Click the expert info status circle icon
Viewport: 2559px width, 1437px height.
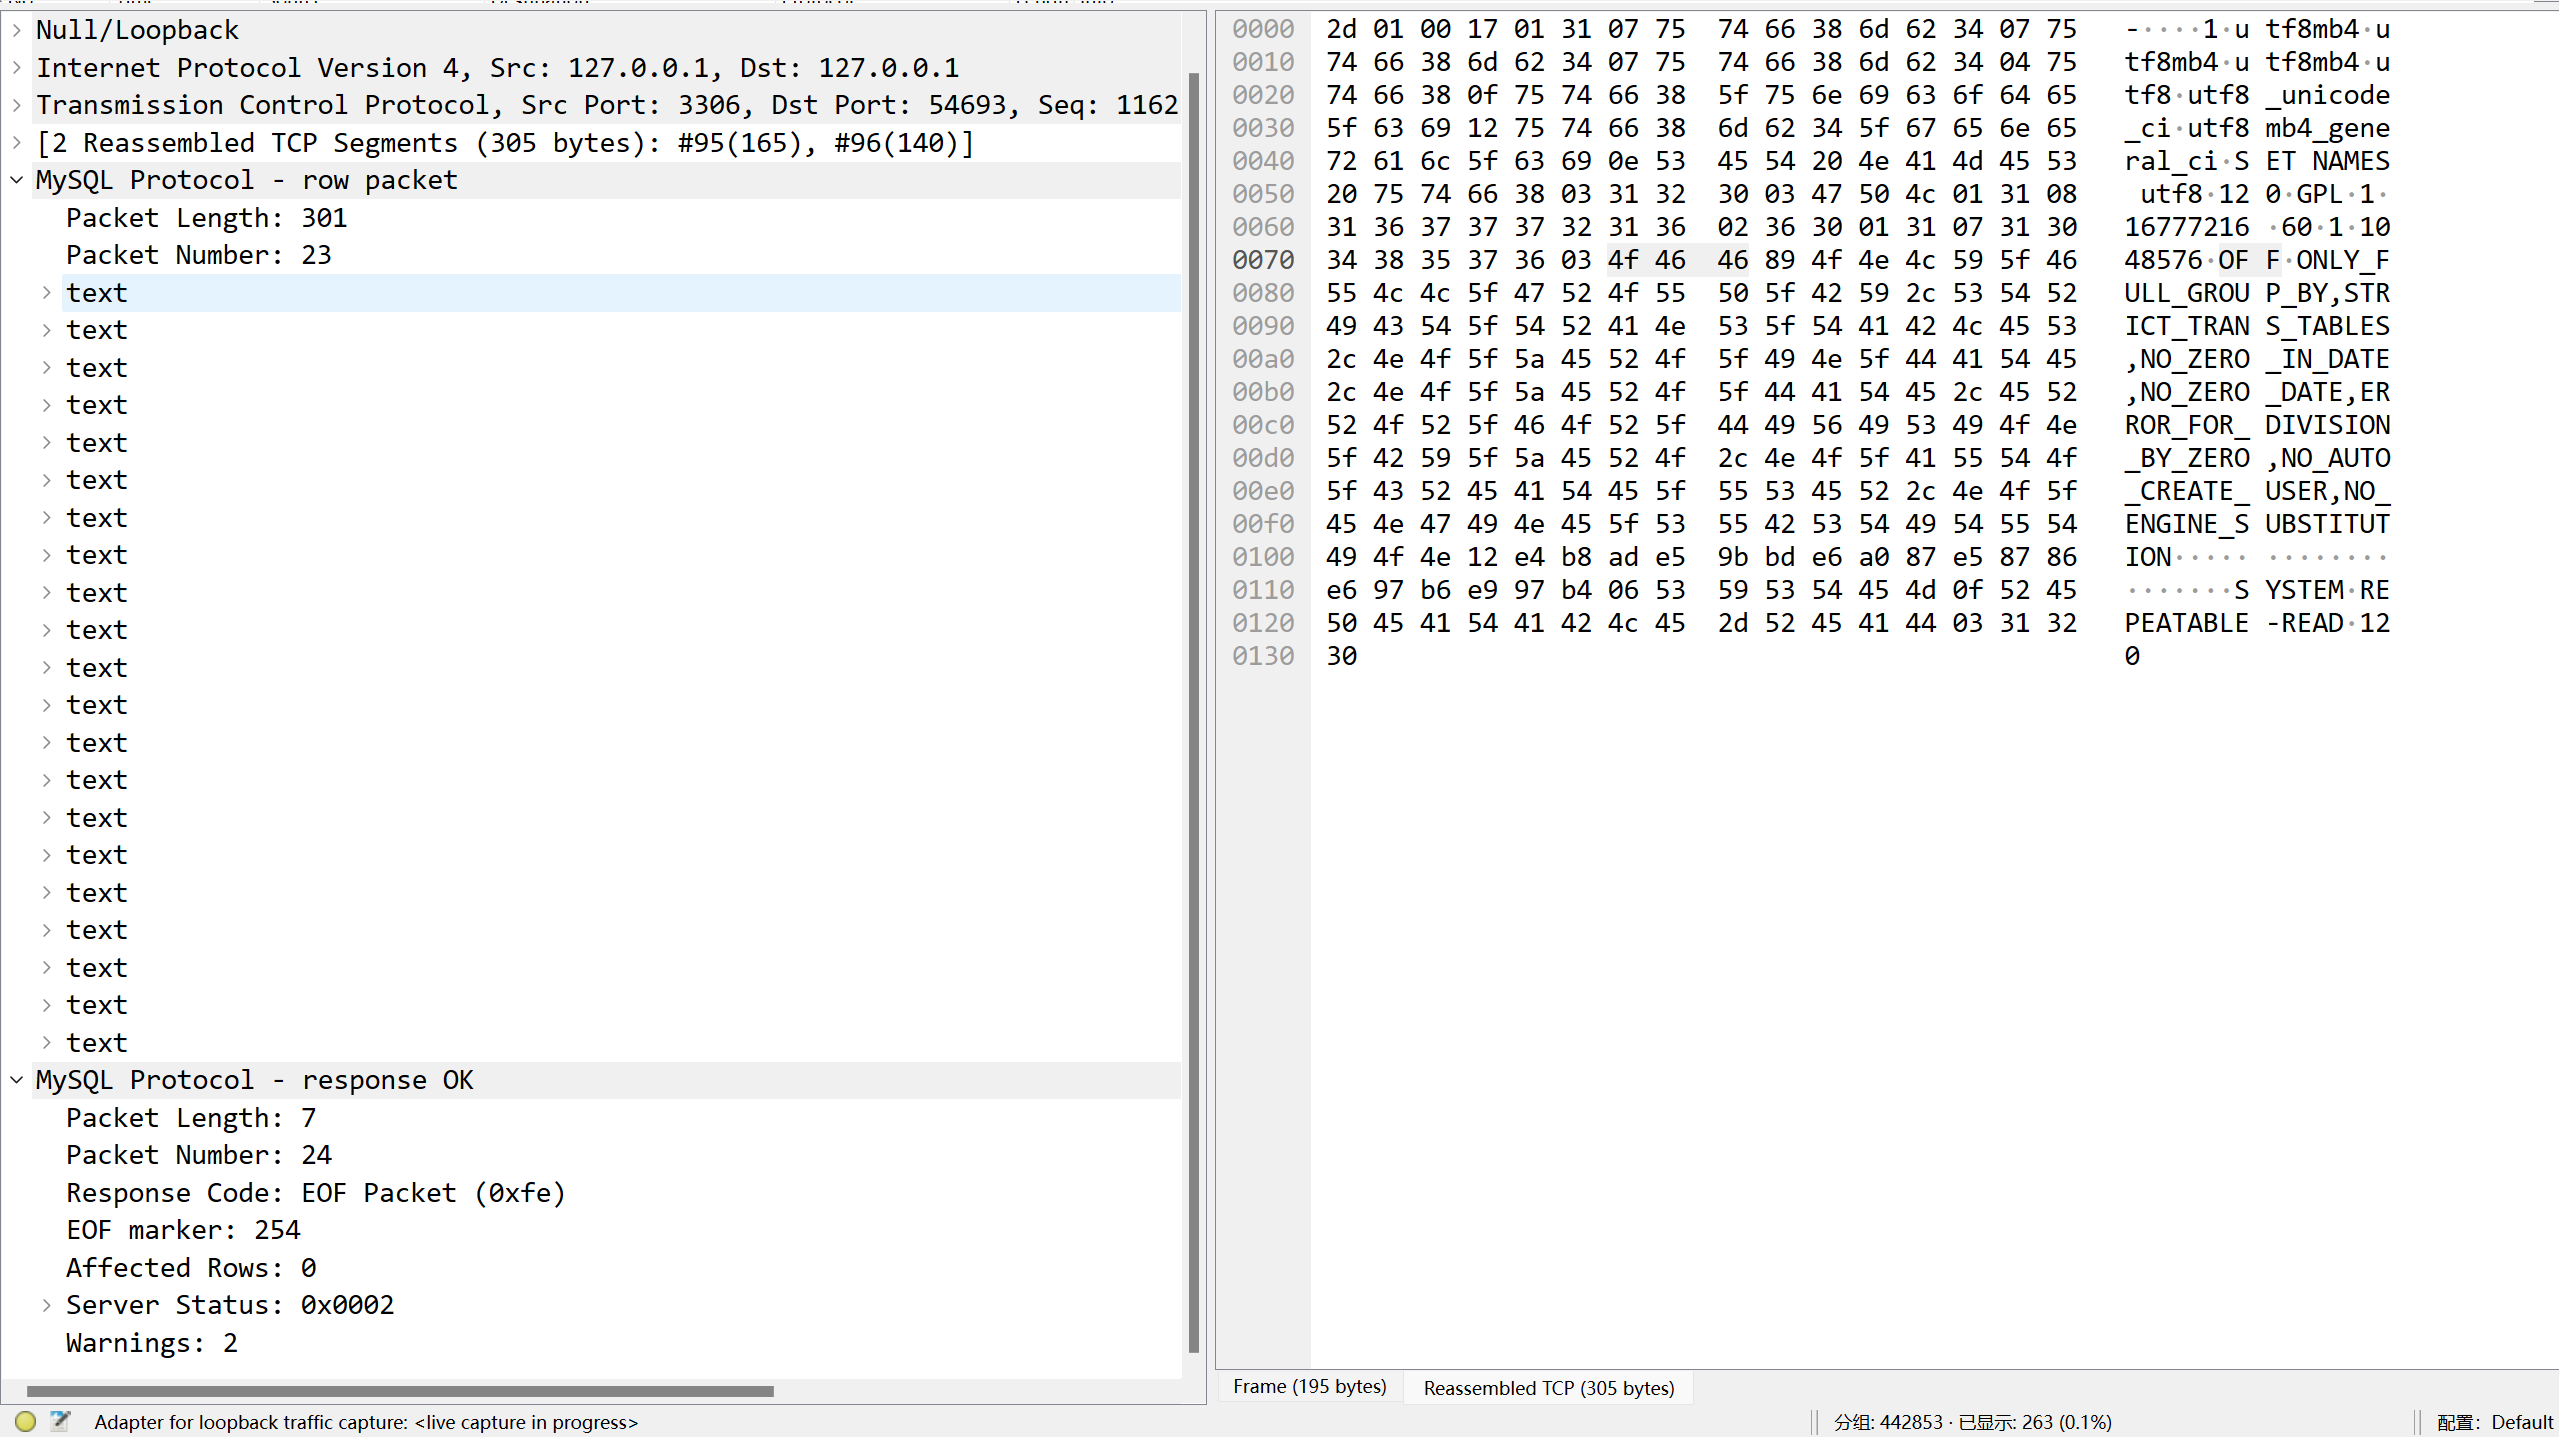pos(26,1421)
